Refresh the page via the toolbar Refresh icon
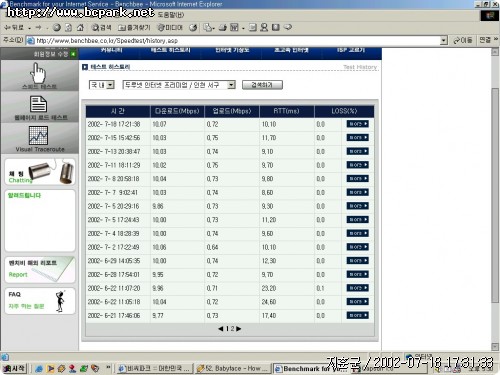 (x=68, y=28)
